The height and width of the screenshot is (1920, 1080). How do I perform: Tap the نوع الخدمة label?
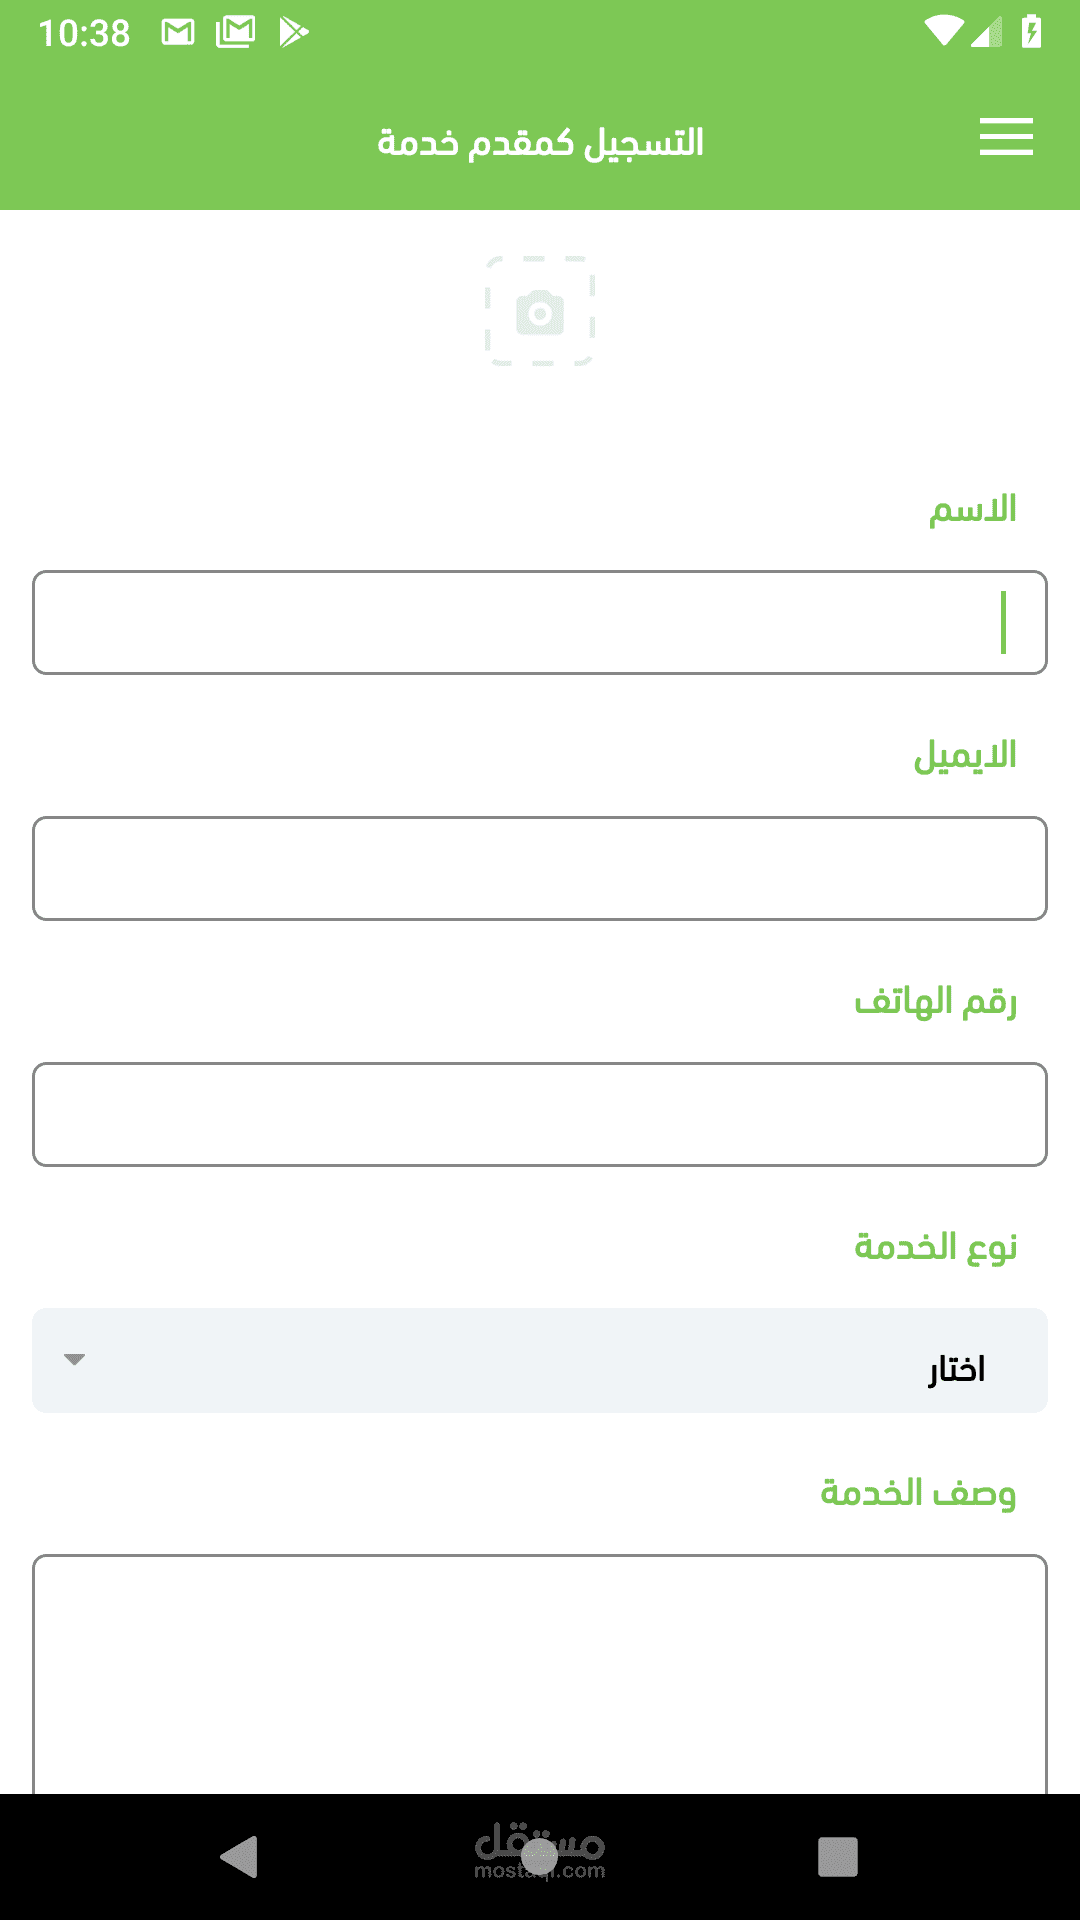tap(935, 1247)
